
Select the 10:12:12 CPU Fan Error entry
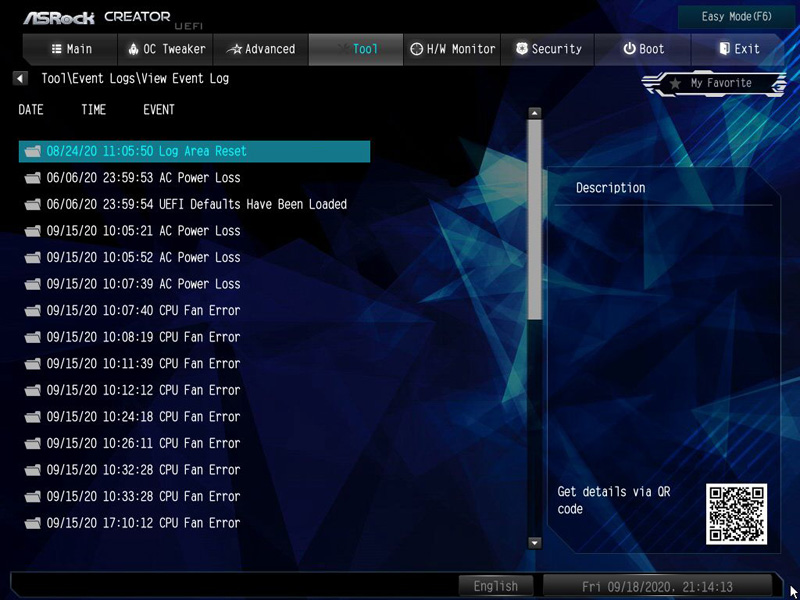[194, 390]
